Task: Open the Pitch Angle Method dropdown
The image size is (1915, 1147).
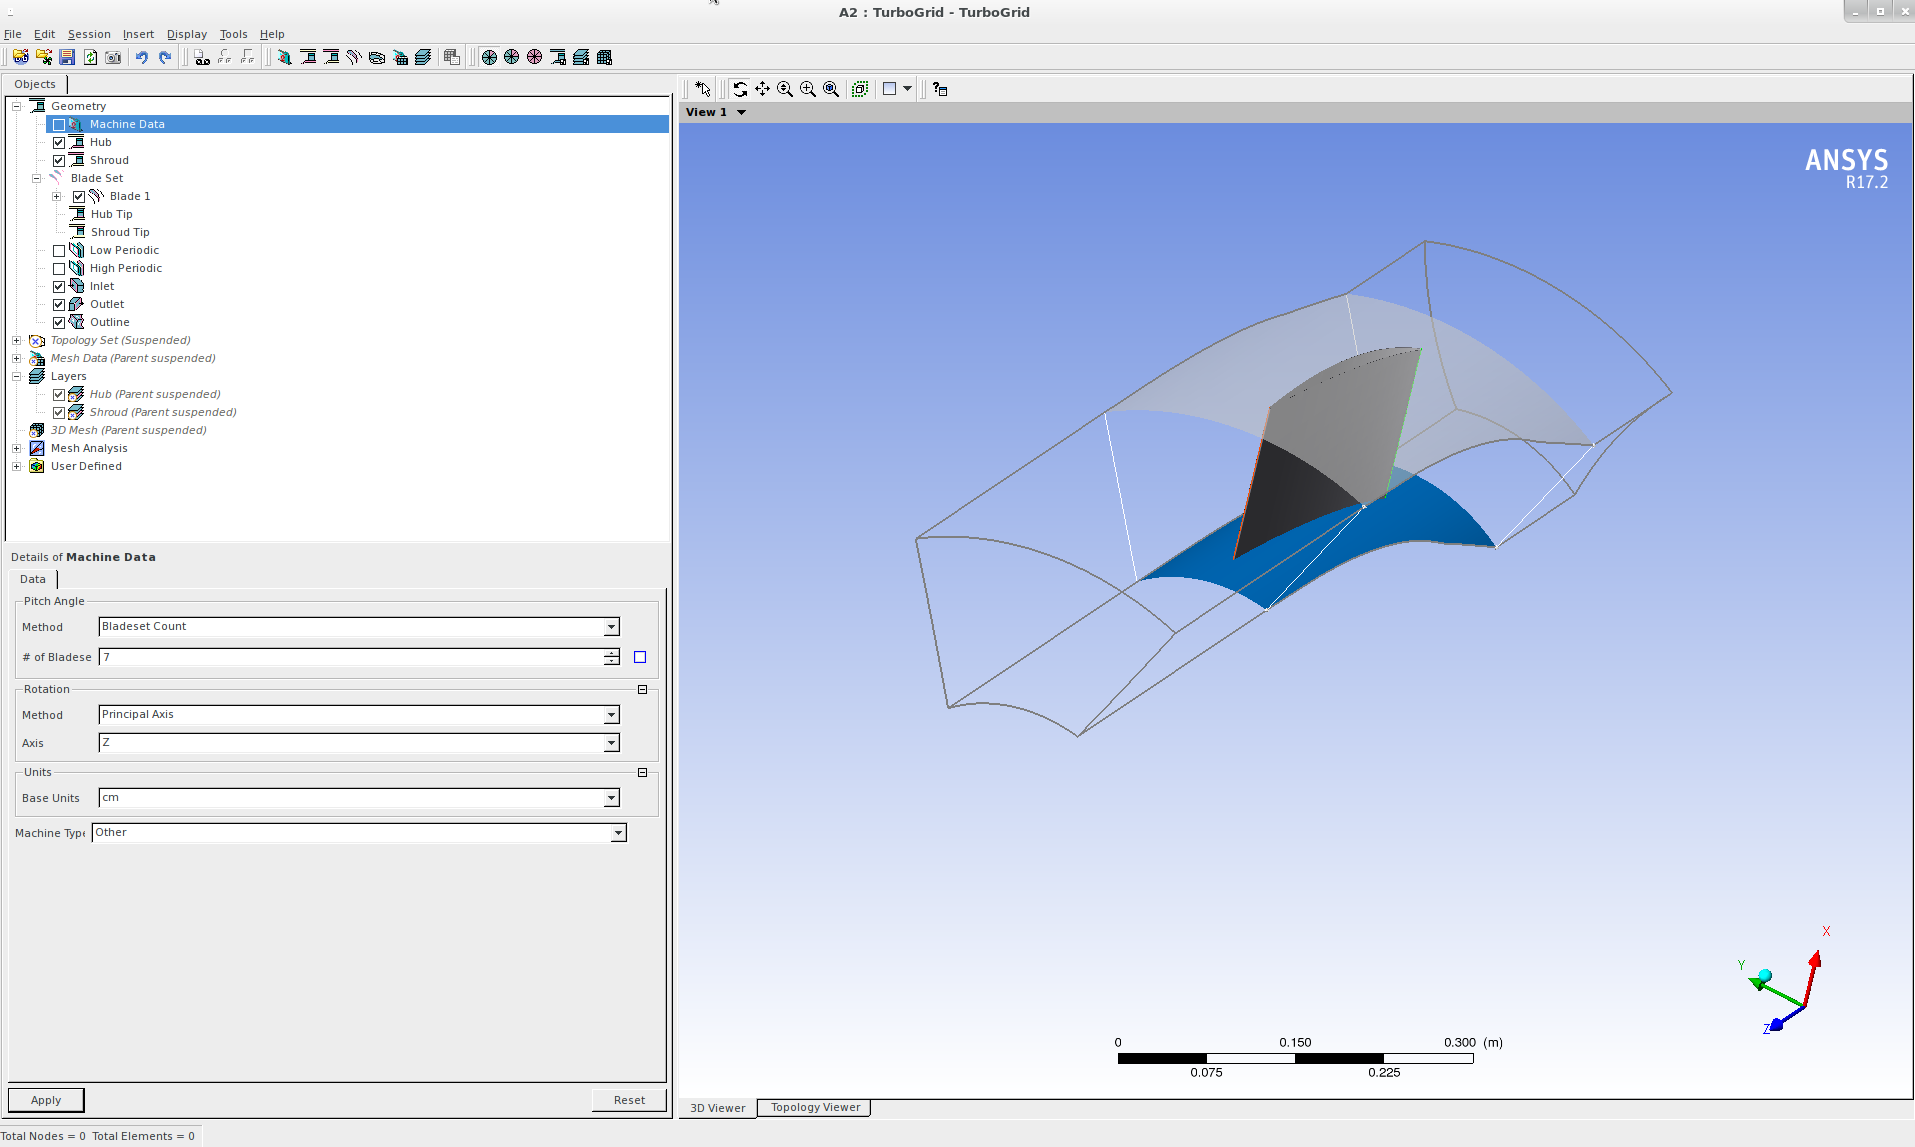Action: coord(611,627)
